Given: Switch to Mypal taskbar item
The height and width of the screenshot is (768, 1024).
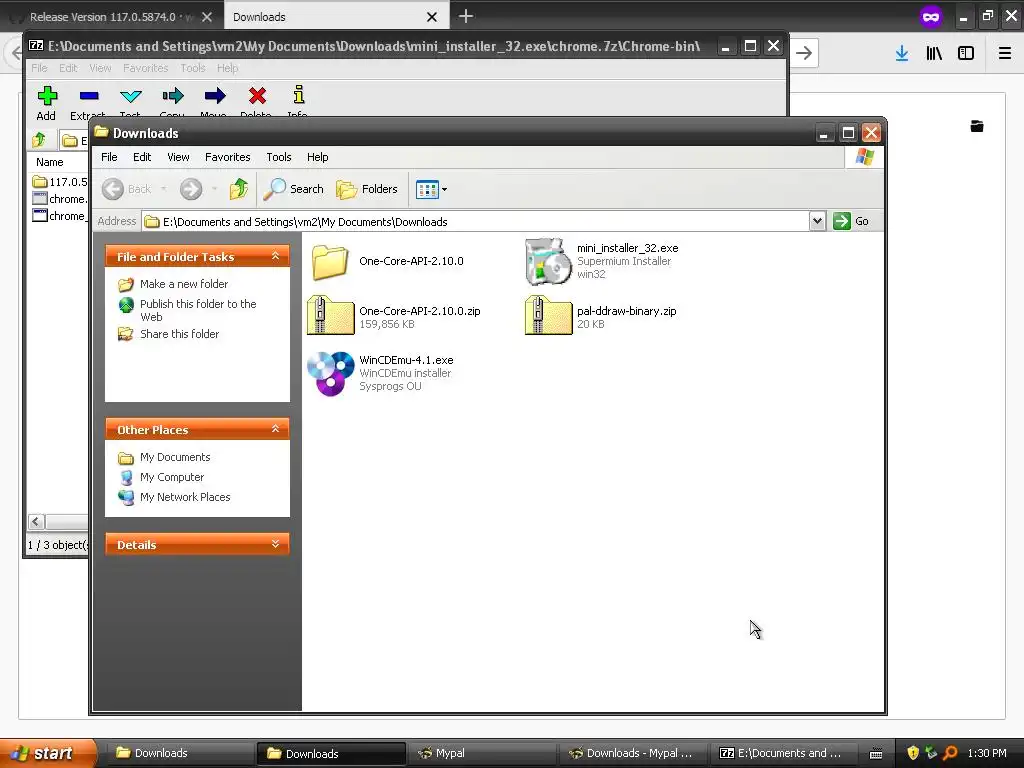Looking at the screenshot, I should click(x=483, y=753).
